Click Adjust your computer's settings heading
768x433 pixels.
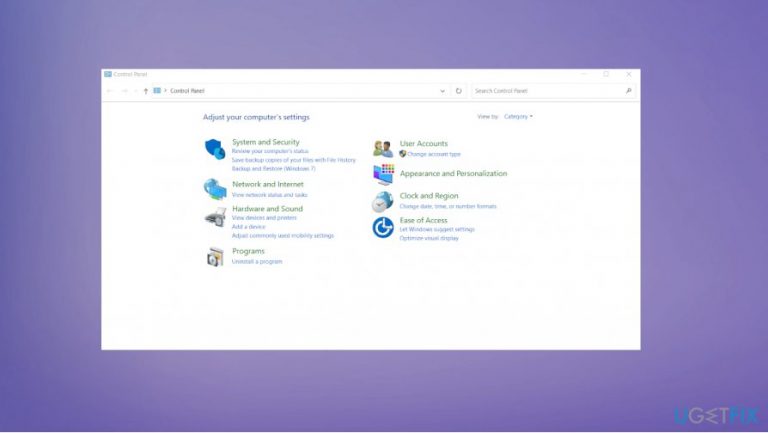pos(256,117)
